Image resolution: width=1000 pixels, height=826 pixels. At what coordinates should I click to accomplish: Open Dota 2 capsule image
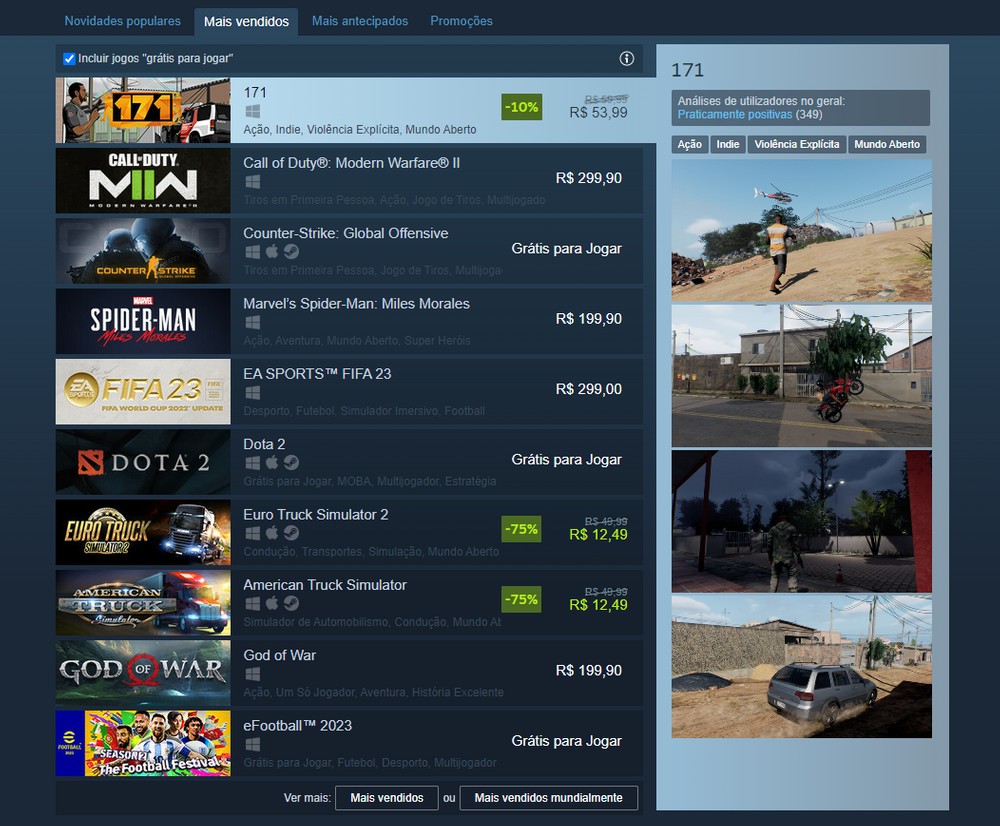[143, 462]
